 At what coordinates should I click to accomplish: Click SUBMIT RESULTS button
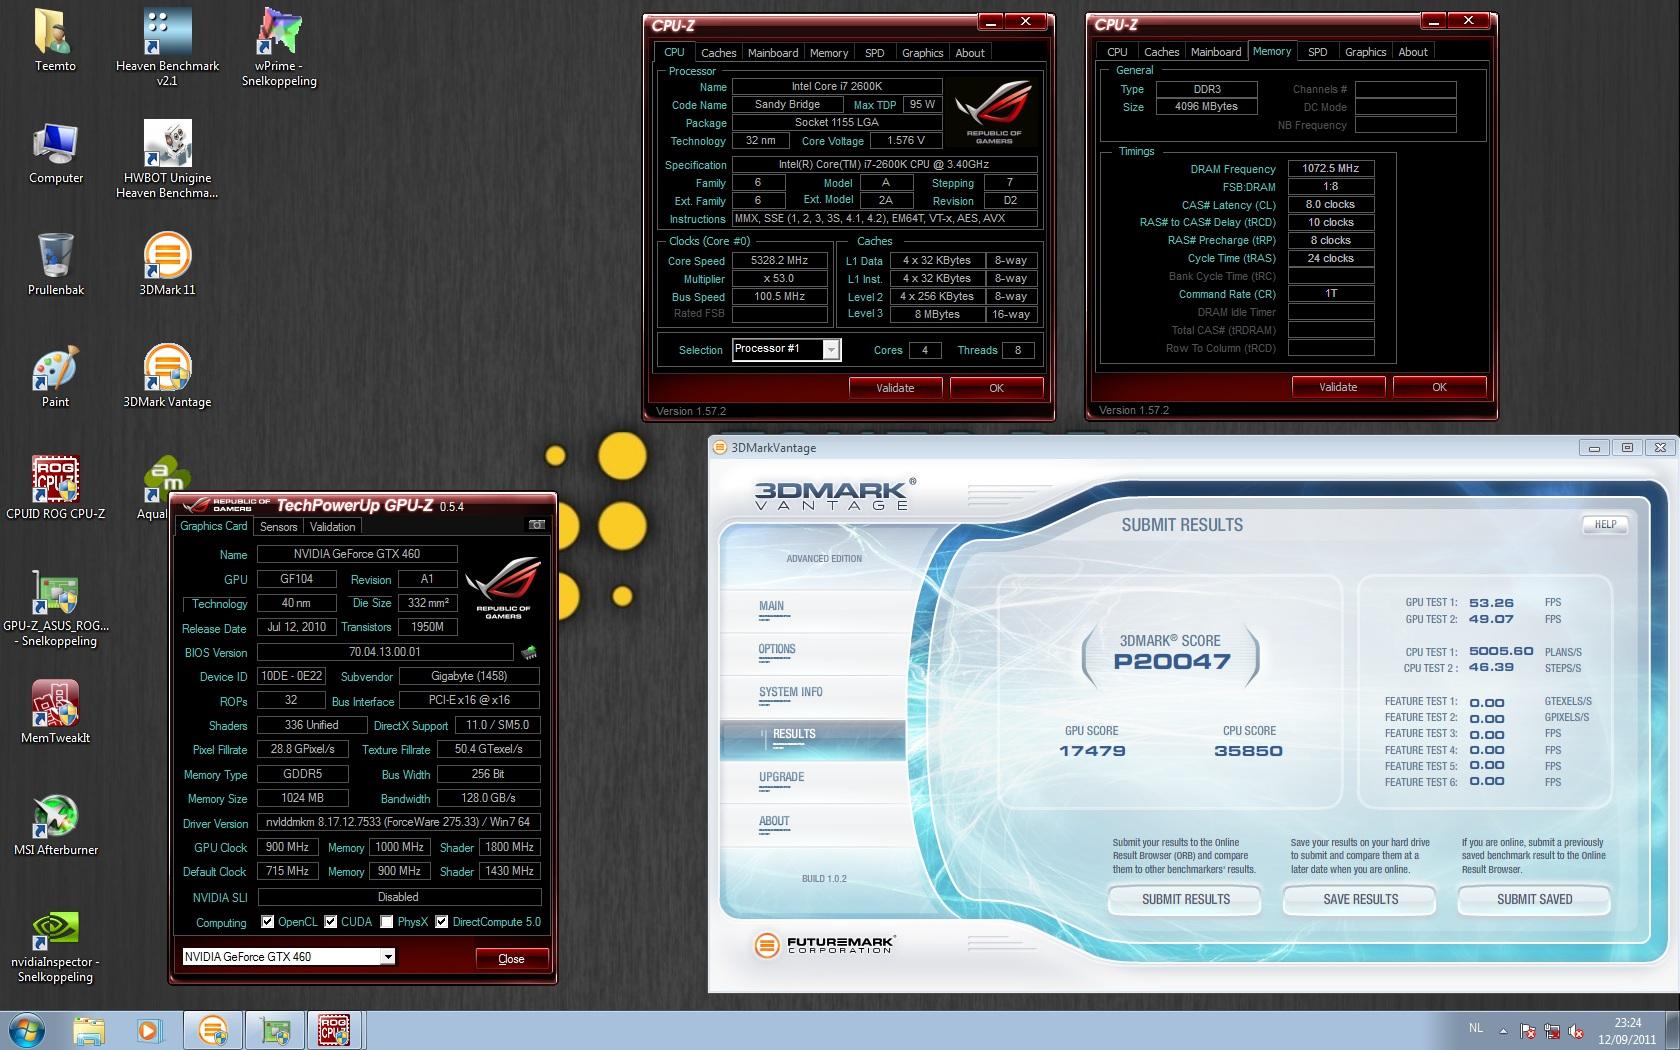(x=1185, y=900)
